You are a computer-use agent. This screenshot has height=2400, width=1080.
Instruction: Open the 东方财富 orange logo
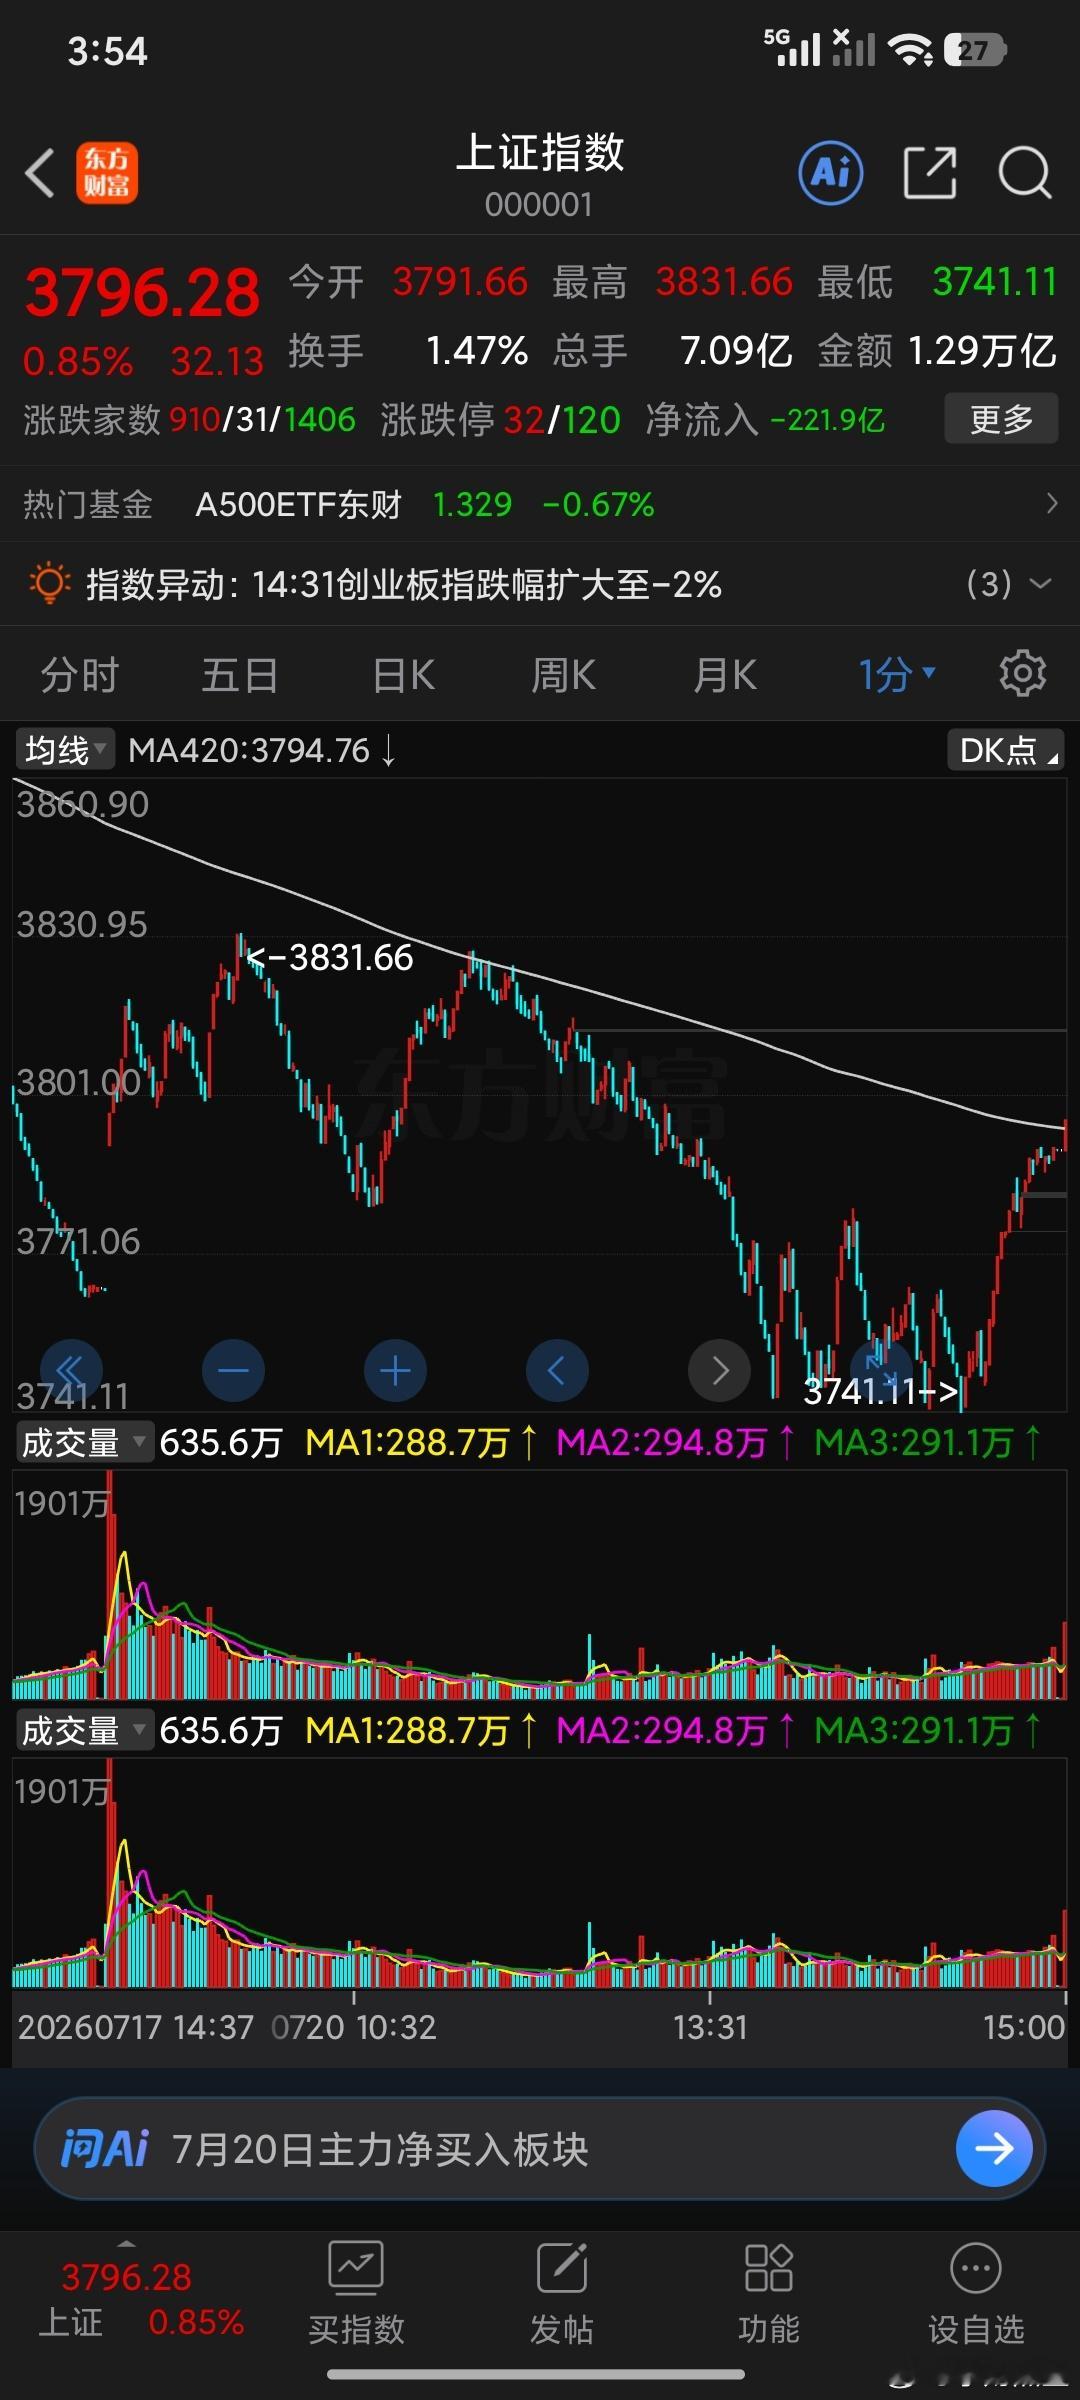point(107,173)
